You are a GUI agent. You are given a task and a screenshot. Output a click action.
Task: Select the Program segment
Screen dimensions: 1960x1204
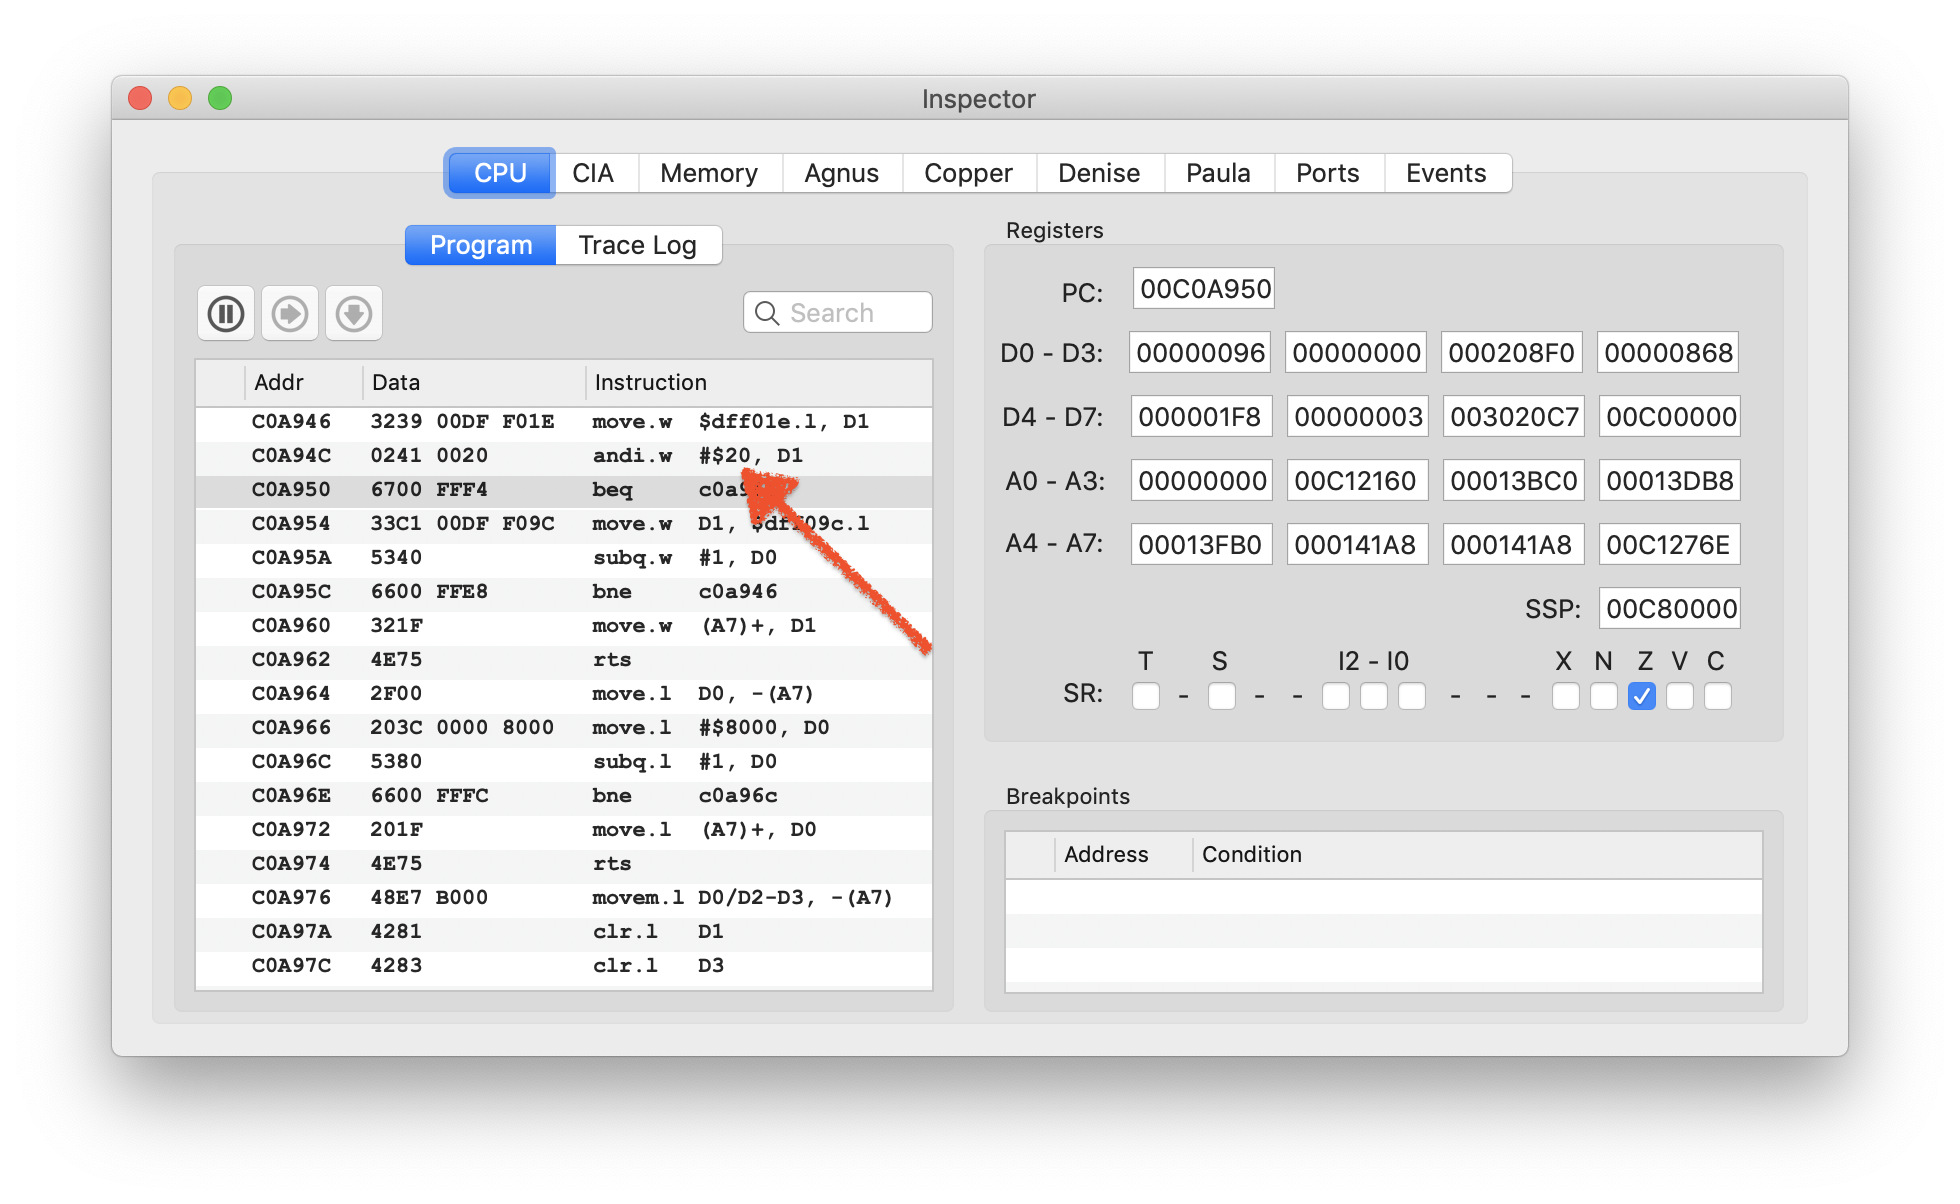pos(481,245)
